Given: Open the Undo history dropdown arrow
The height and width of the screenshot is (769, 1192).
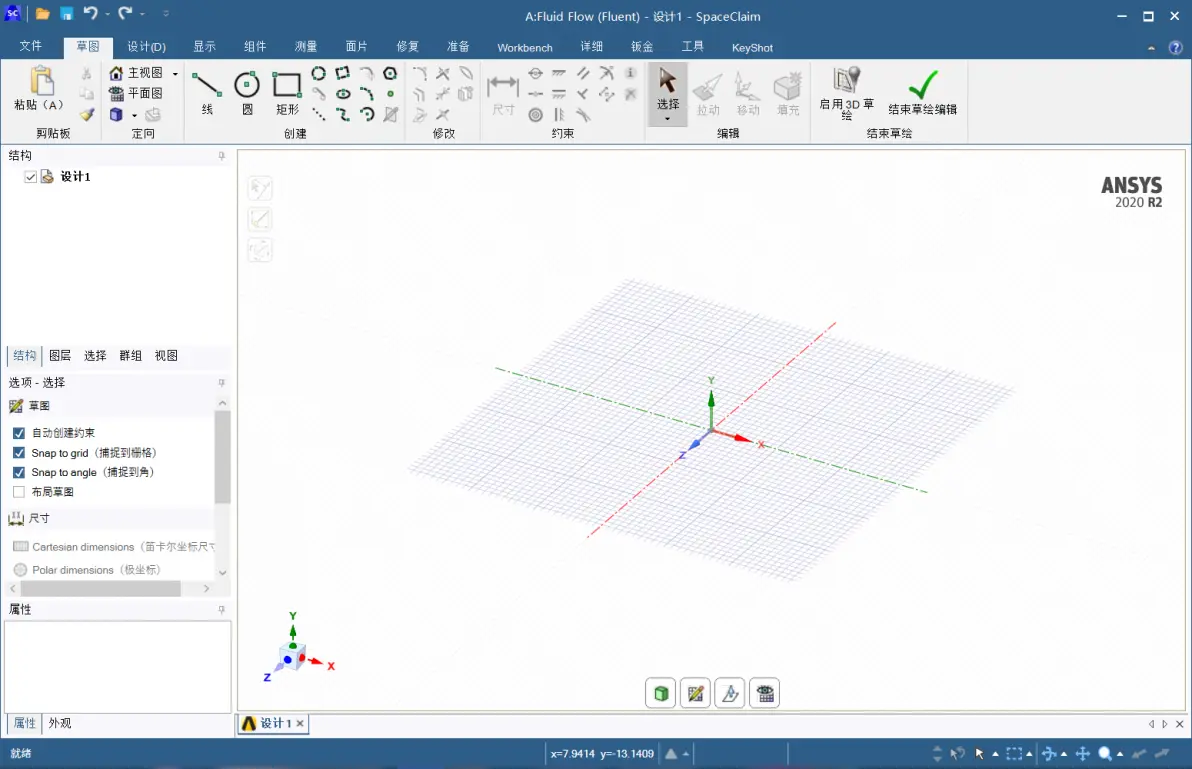Looking at the screenshot, I should (x=107, y=14).
